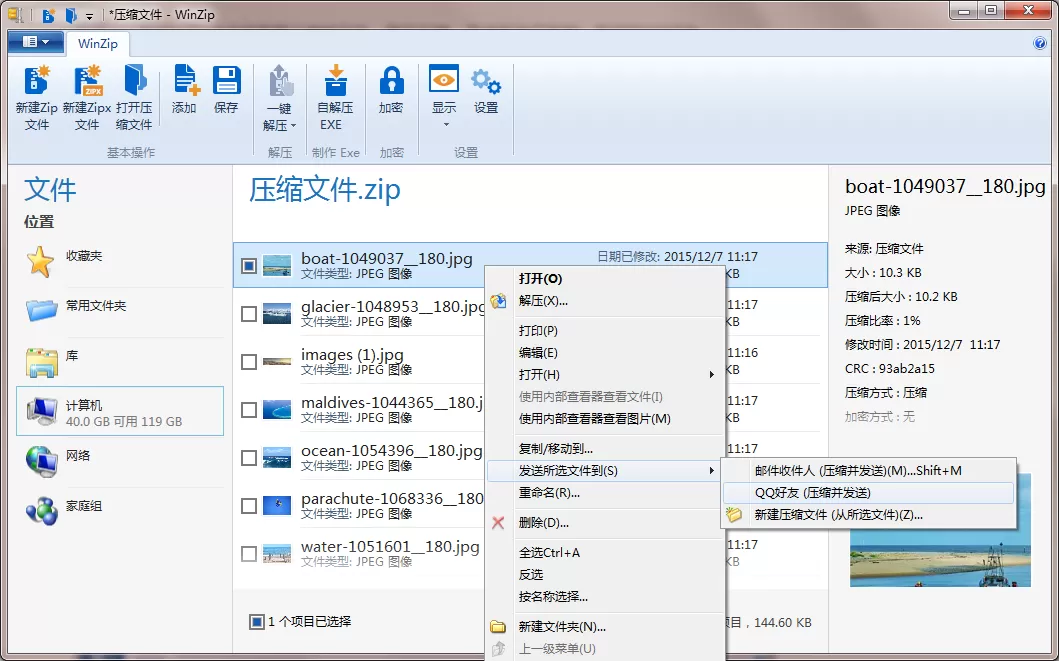Click the WinZip app icon in title bar
Screen dimensions: 1059x661
coord(16,14)
